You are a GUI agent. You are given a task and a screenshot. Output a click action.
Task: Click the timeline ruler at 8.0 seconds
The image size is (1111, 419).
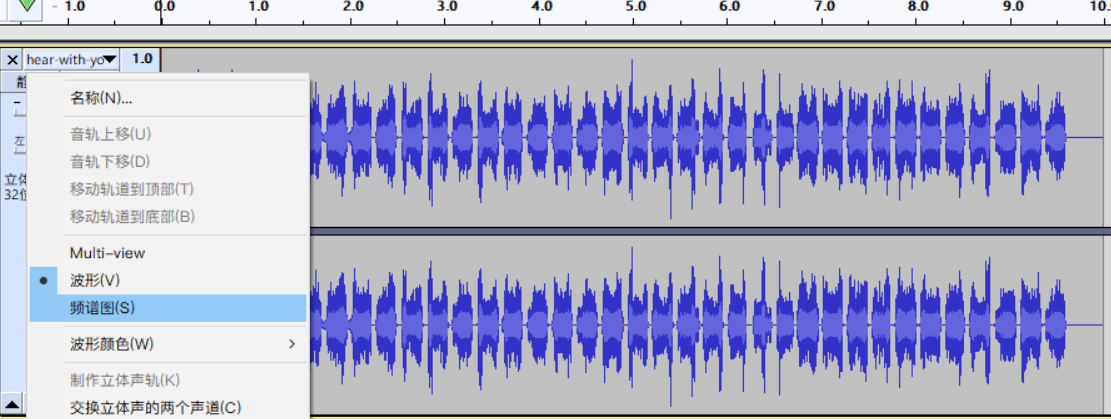pyautogui.click(x=918, y=6)
